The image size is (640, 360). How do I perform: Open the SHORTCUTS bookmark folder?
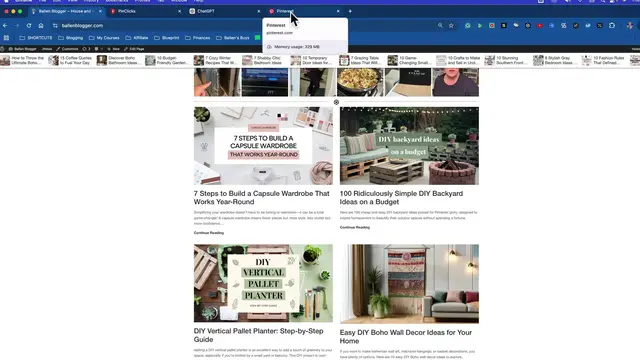pos(36,38)
